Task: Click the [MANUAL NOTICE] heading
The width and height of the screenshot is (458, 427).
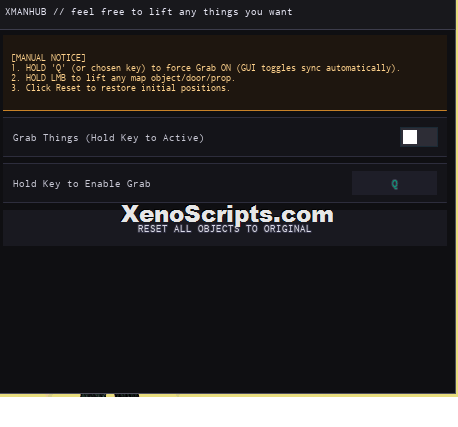Action: [x=48, y=58]
